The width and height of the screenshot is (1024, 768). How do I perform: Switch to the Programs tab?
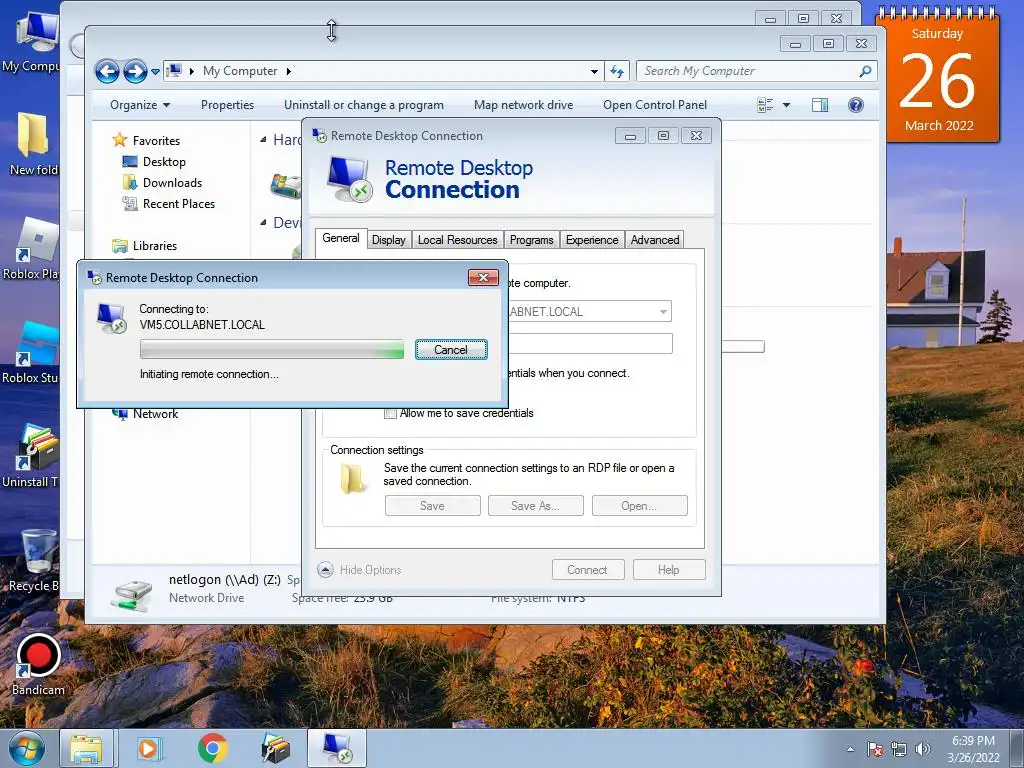[x=531, y=240]
